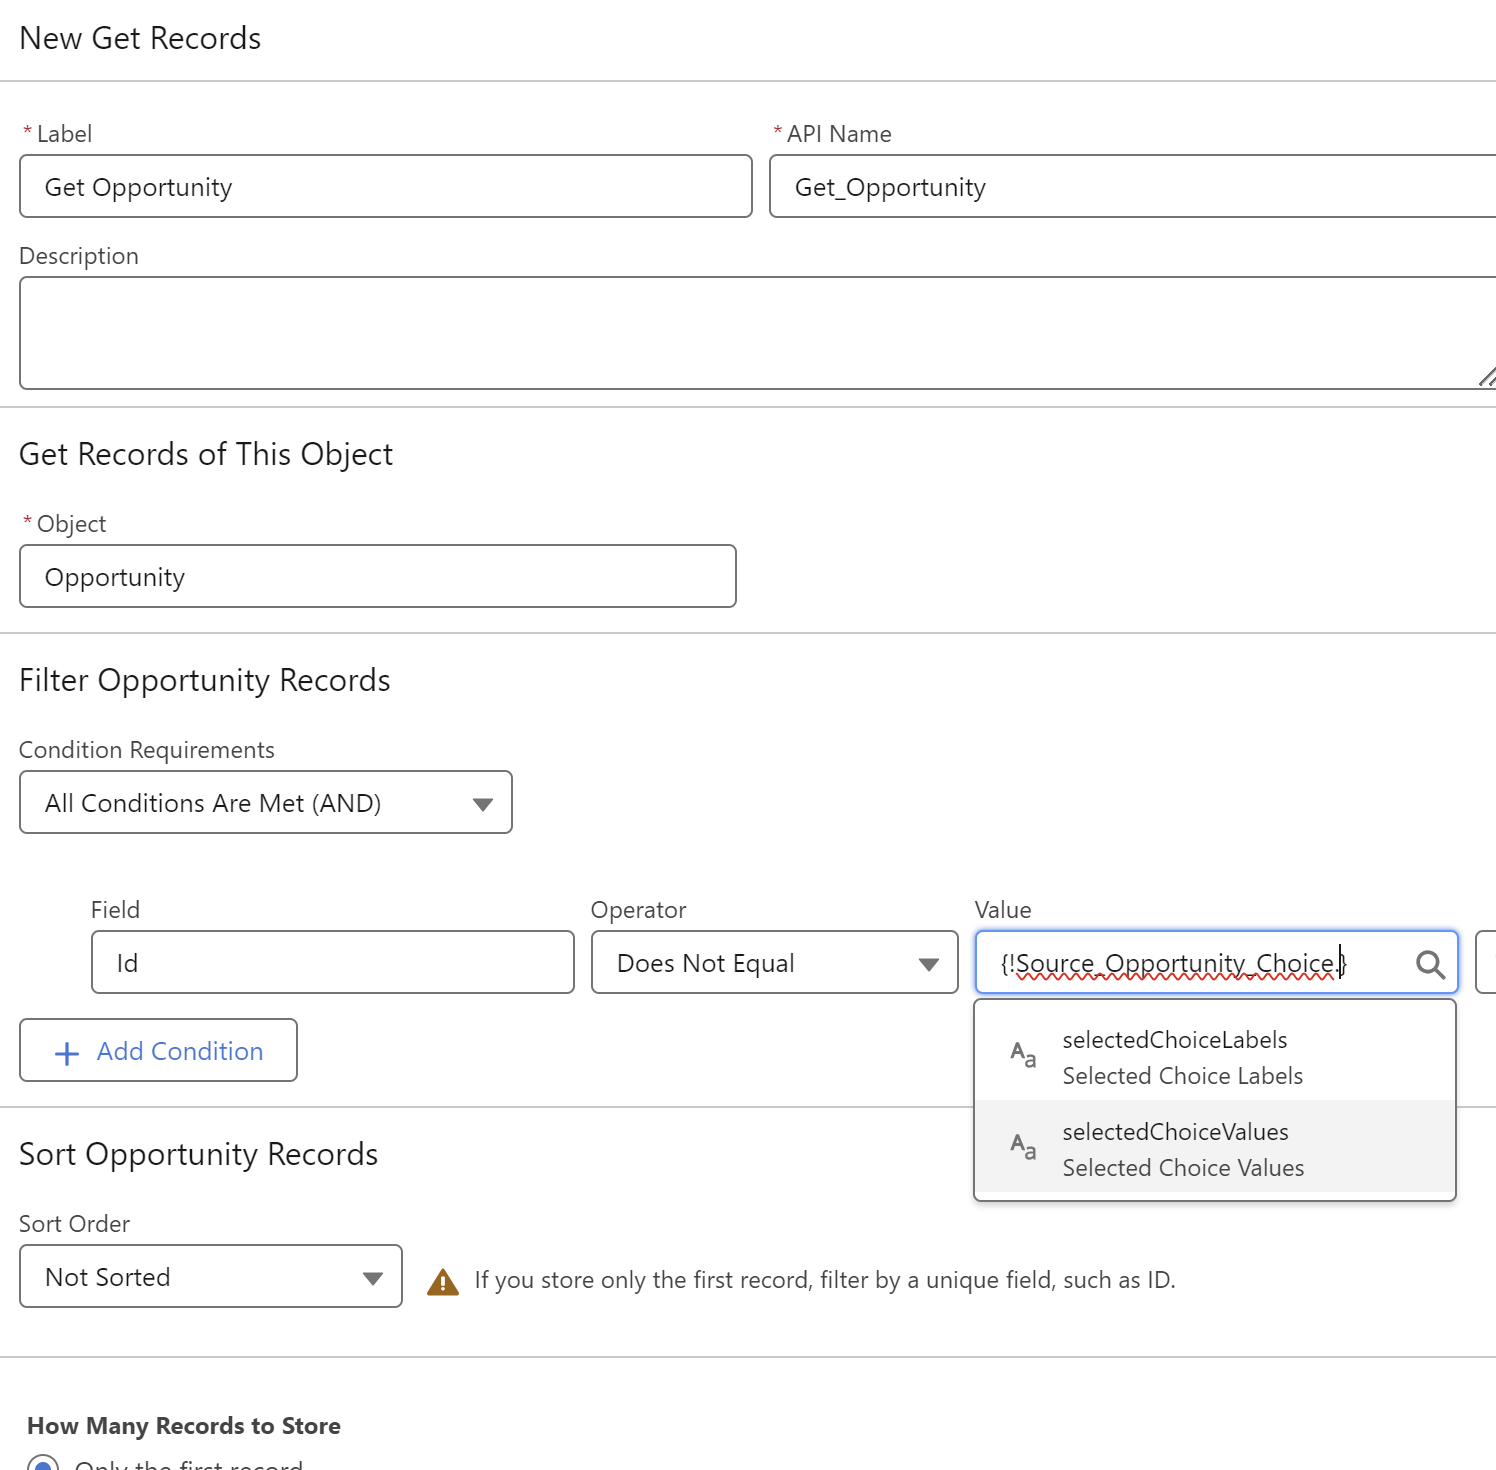Click the text-type icon beside selectedChoiceLabels
Image resolution: width=1496 pixels, height=1470 pixels.
1023,1055
